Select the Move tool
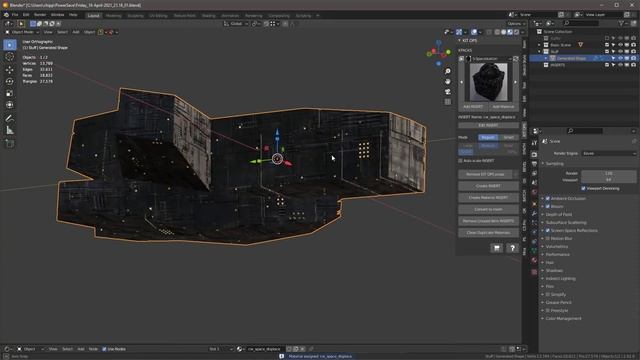Image resolution: width=640 pixels, height=360 pixels. point(10,69)
